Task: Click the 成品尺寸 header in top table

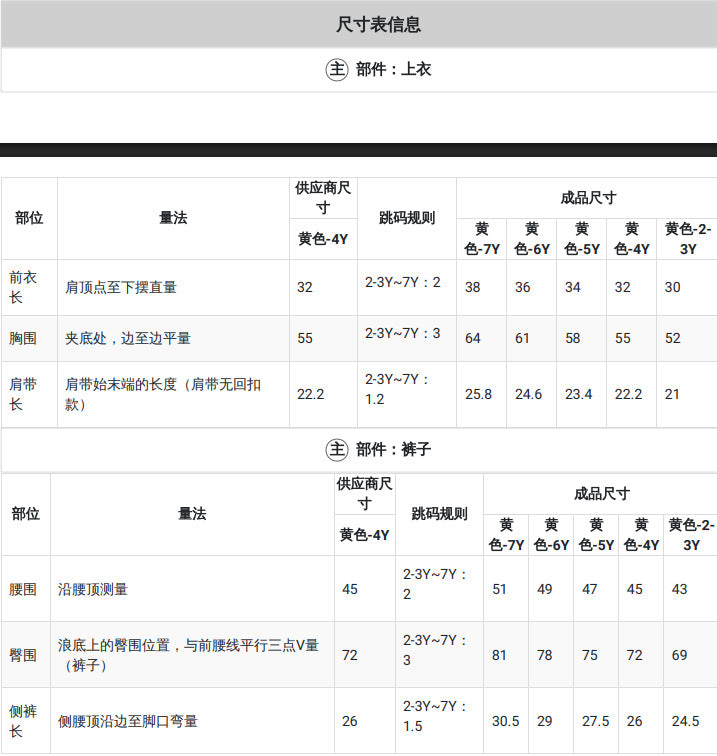Action: click(588, 198)
